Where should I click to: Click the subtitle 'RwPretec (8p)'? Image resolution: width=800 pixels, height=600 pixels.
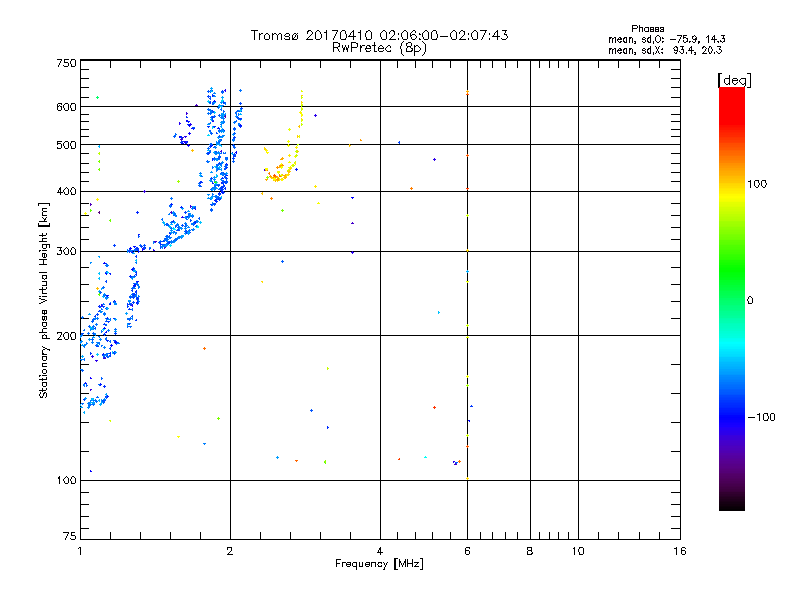pyautogui.click(x=379, y=48)
